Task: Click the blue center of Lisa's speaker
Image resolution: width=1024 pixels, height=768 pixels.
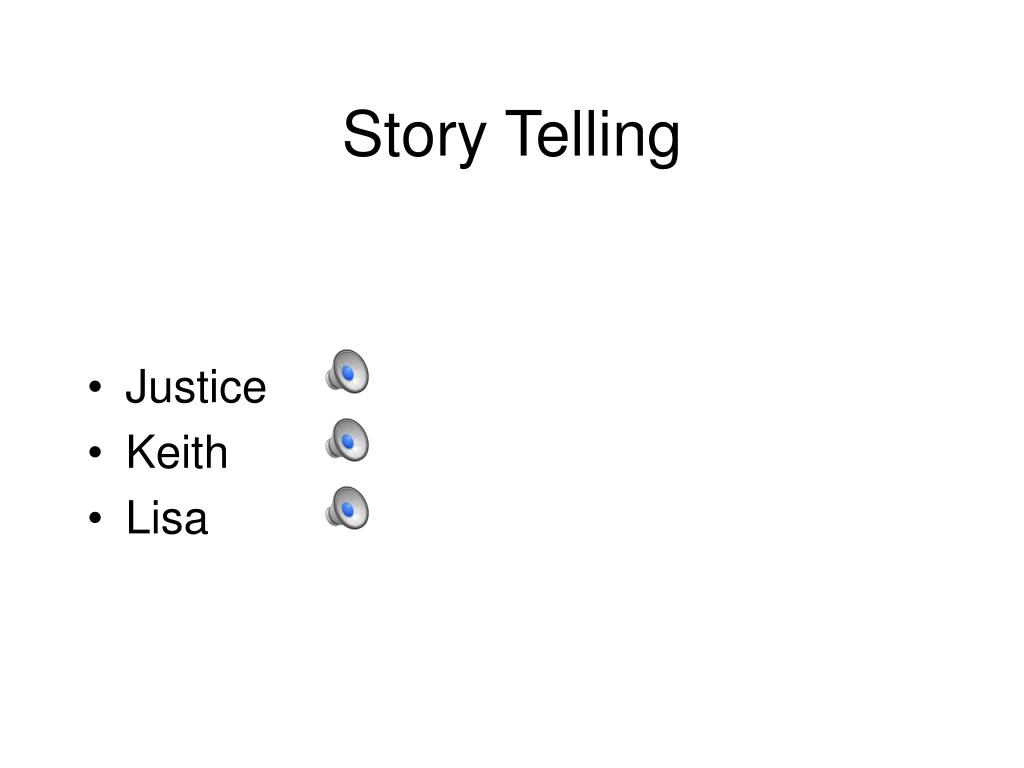Action: [x=348, y=510]
